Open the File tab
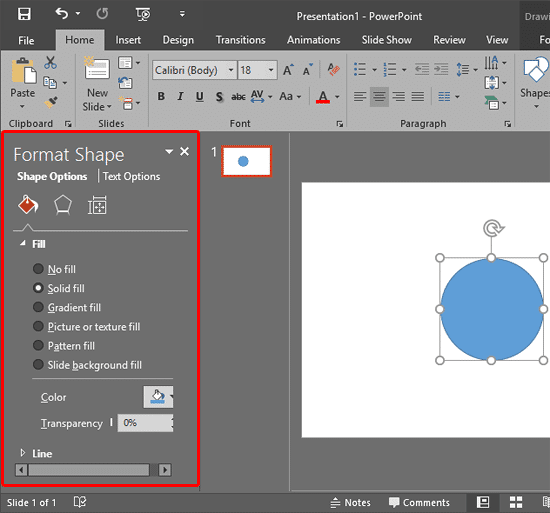Viewport: 550px width, 513px height. (26, 40)
